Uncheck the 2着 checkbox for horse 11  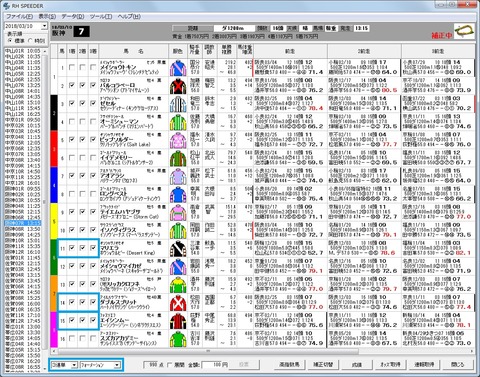click(82, 248)
